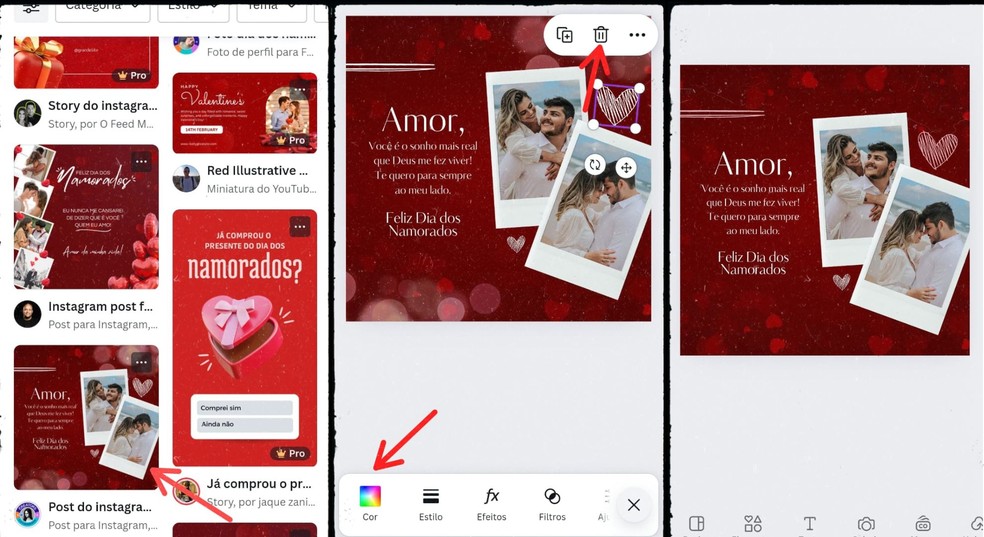Open more options on the Amor polaroid template

(x=142, y=362)
